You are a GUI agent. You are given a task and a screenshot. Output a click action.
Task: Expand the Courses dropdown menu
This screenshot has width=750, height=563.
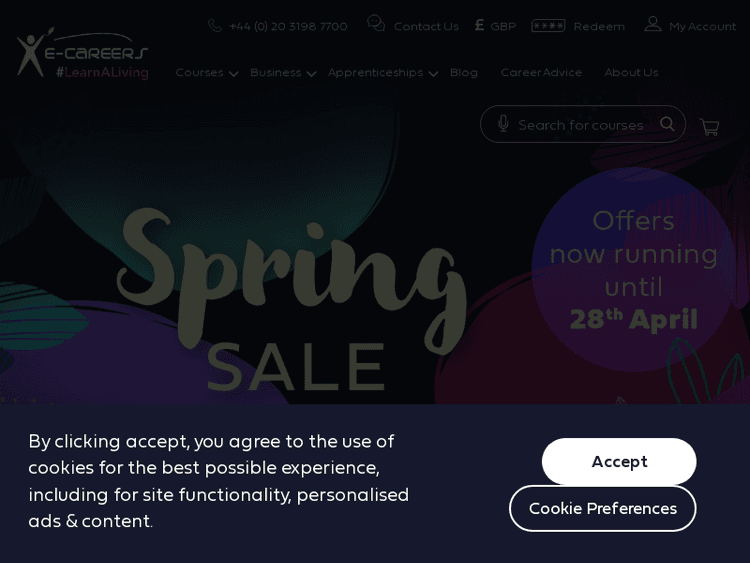[206, 72]
